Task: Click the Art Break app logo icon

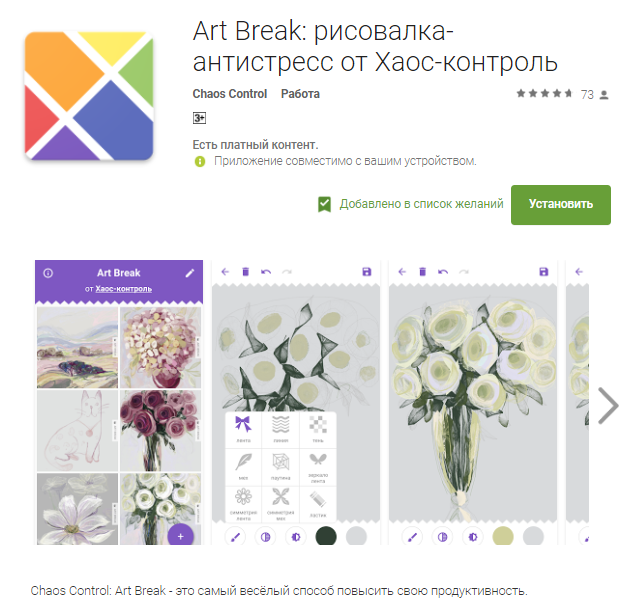Action: click(x=89, y=96)
